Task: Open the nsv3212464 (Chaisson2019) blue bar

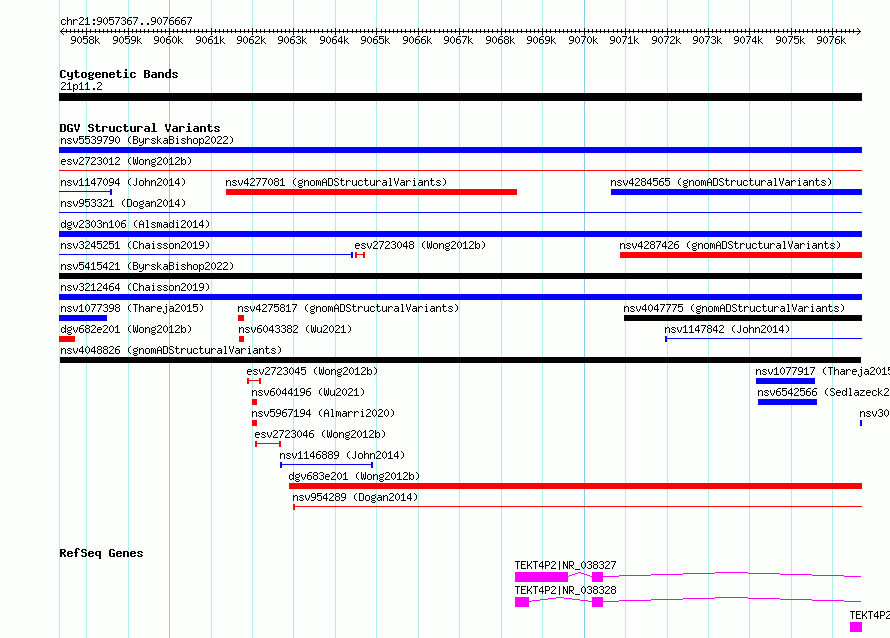Action: click(x=460, y=297)
